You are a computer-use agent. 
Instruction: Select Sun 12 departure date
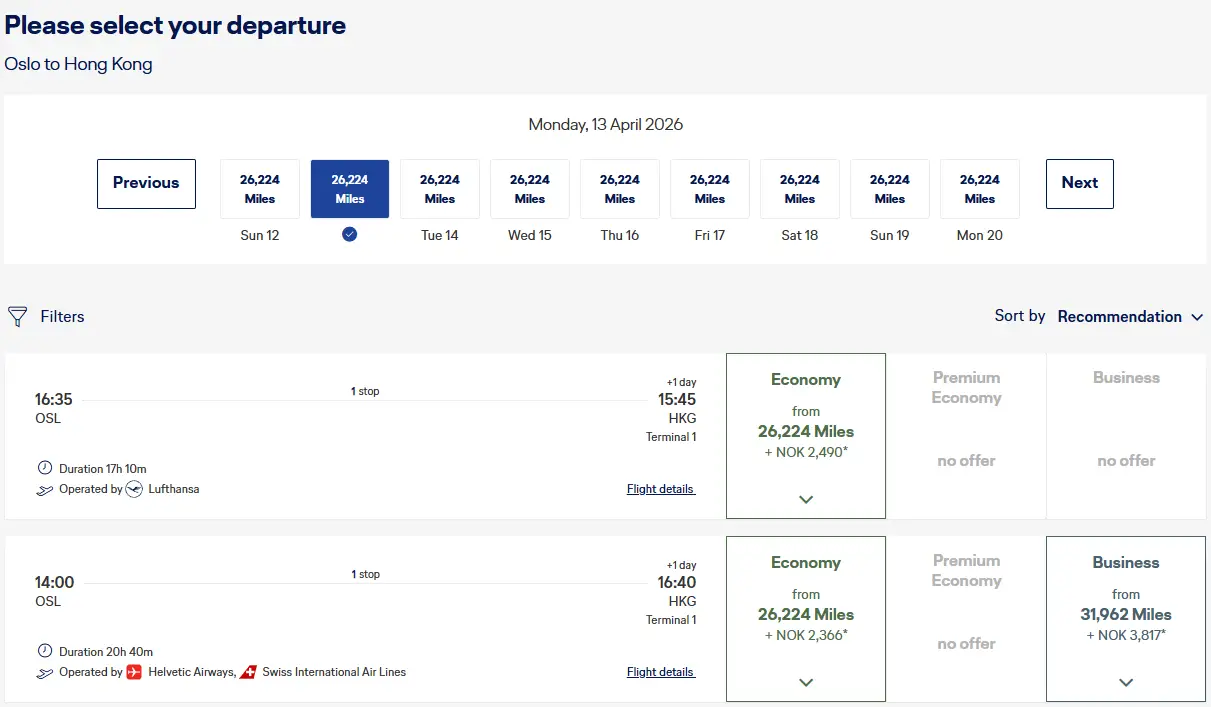point(260,189)
